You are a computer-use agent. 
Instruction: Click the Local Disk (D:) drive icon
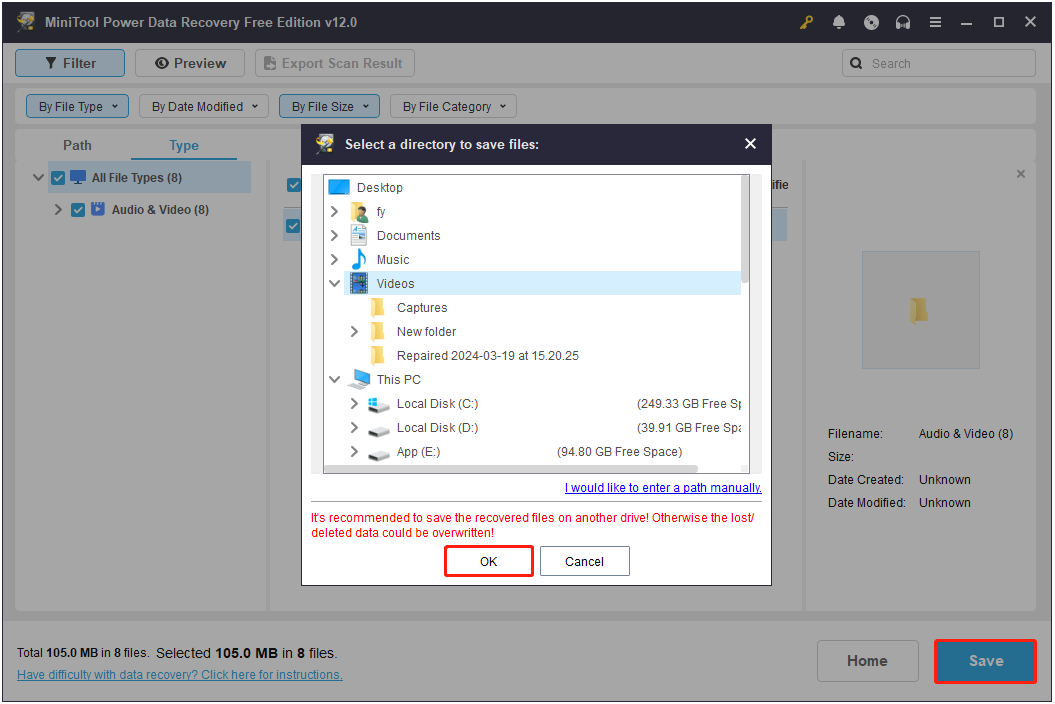point(379,429)
